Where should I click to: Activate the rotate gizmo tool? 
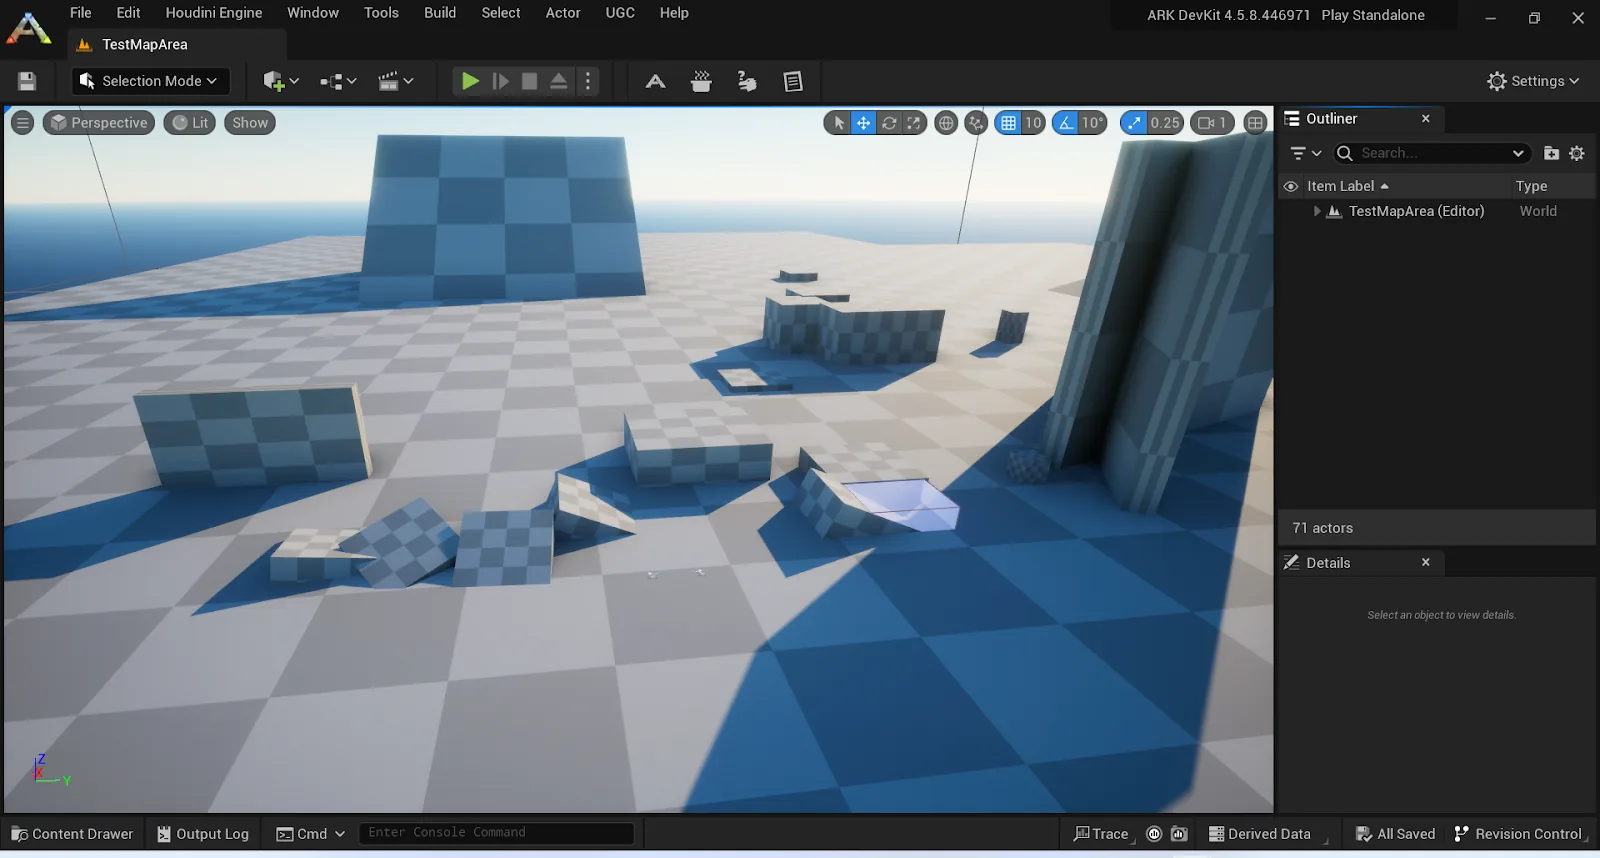pos(889,123)
